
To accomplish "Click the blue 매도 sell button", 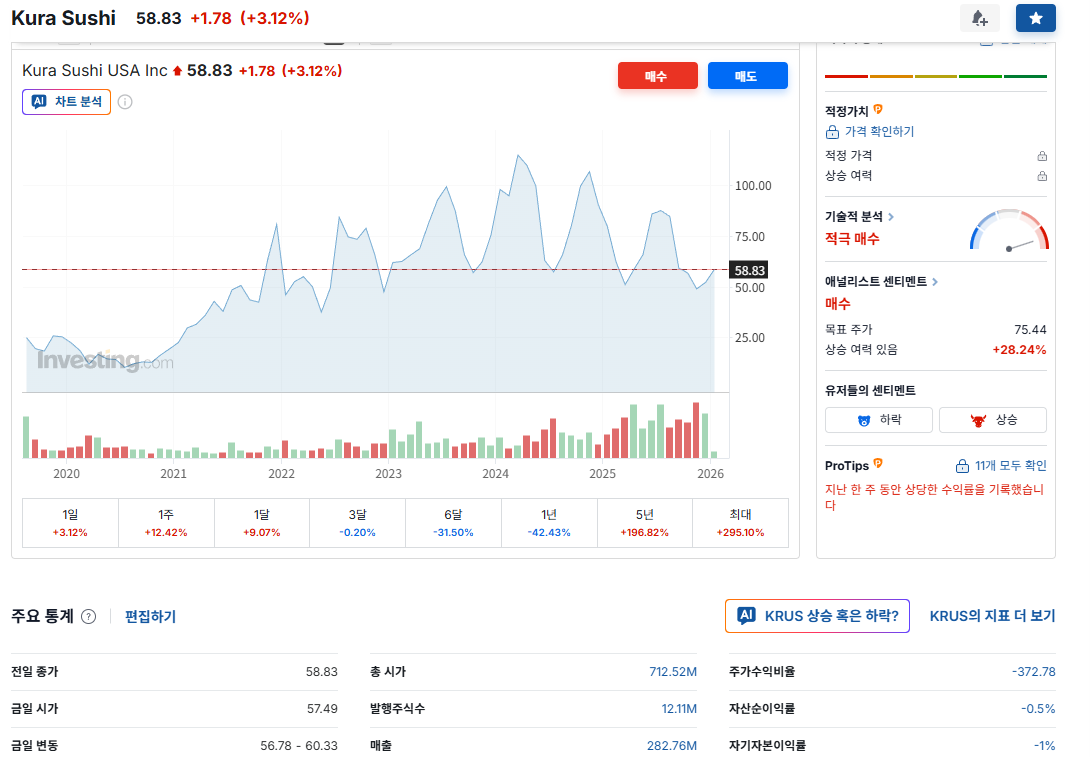I will pos(747,76).
